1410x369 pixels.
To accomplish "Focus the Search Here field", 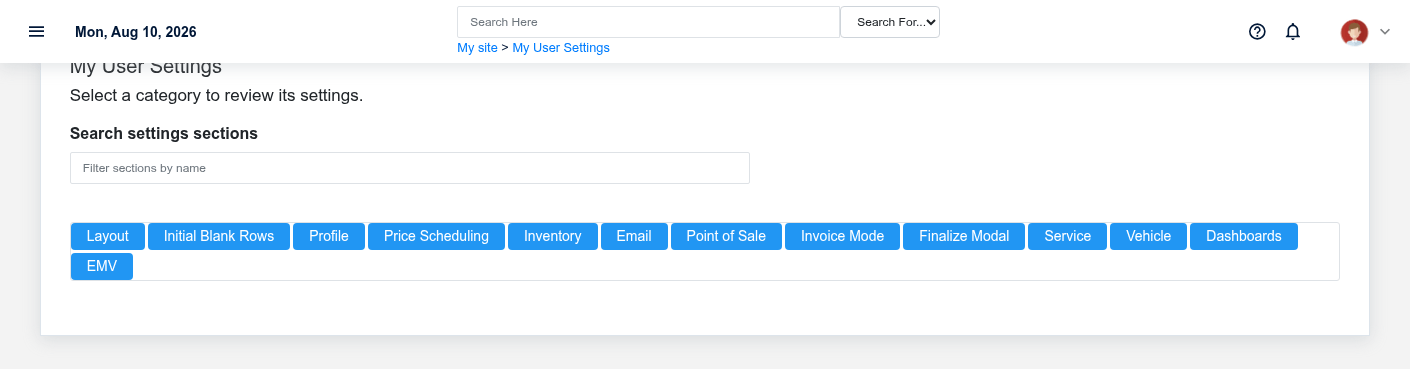I will [x=648, y=22].
